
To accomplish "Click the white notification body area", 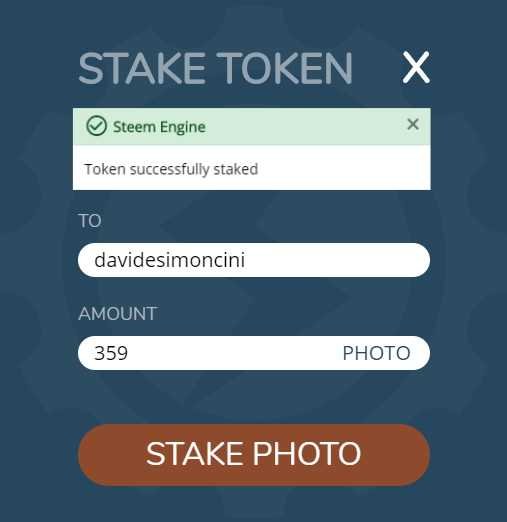I will tap(252, 167).
